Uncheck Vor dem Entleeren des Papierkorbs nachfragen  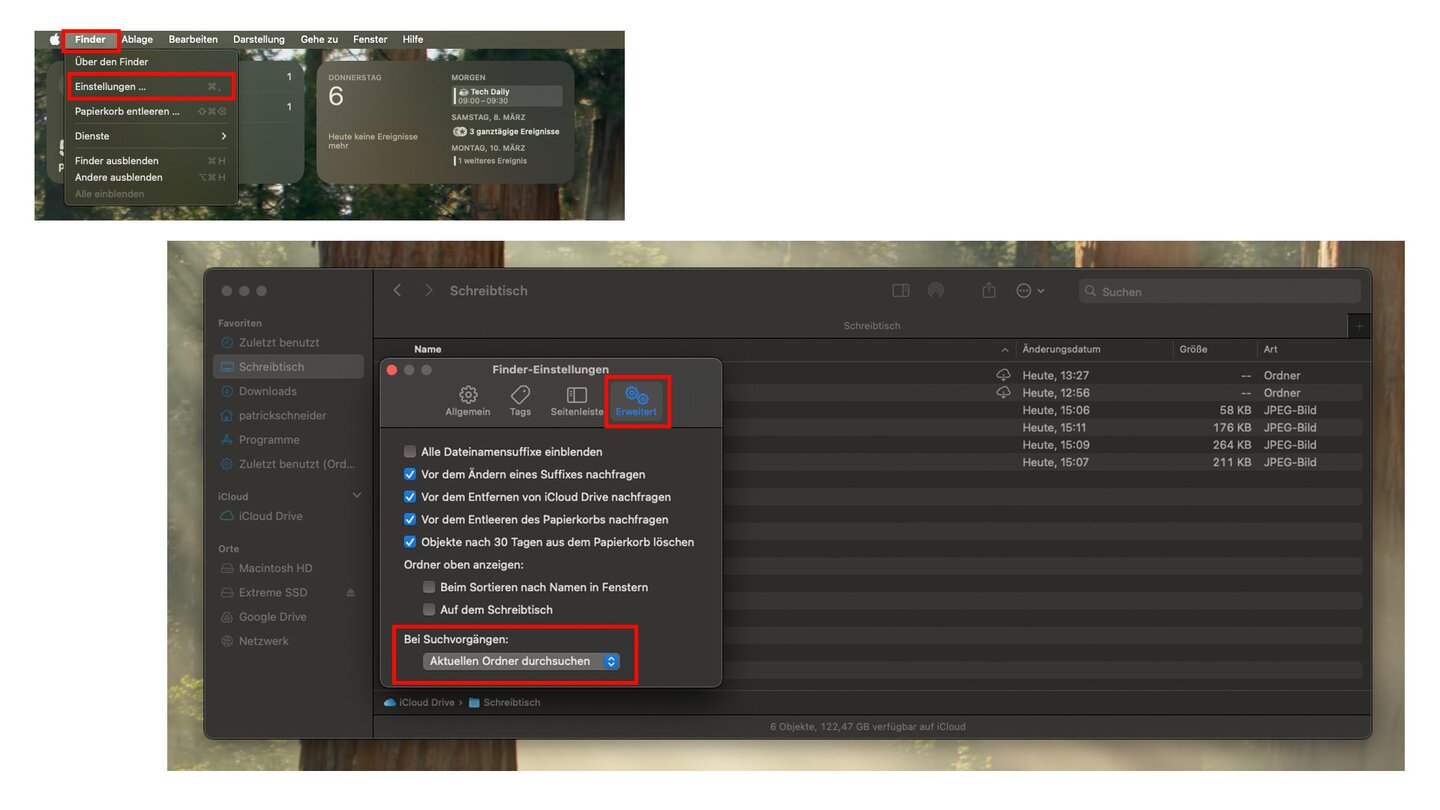(410, 520)
